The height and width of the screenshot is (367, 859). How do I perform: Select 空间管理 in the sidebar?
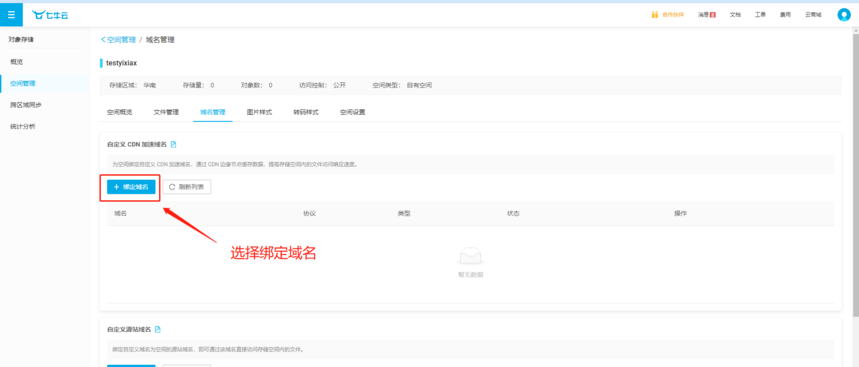22,83
